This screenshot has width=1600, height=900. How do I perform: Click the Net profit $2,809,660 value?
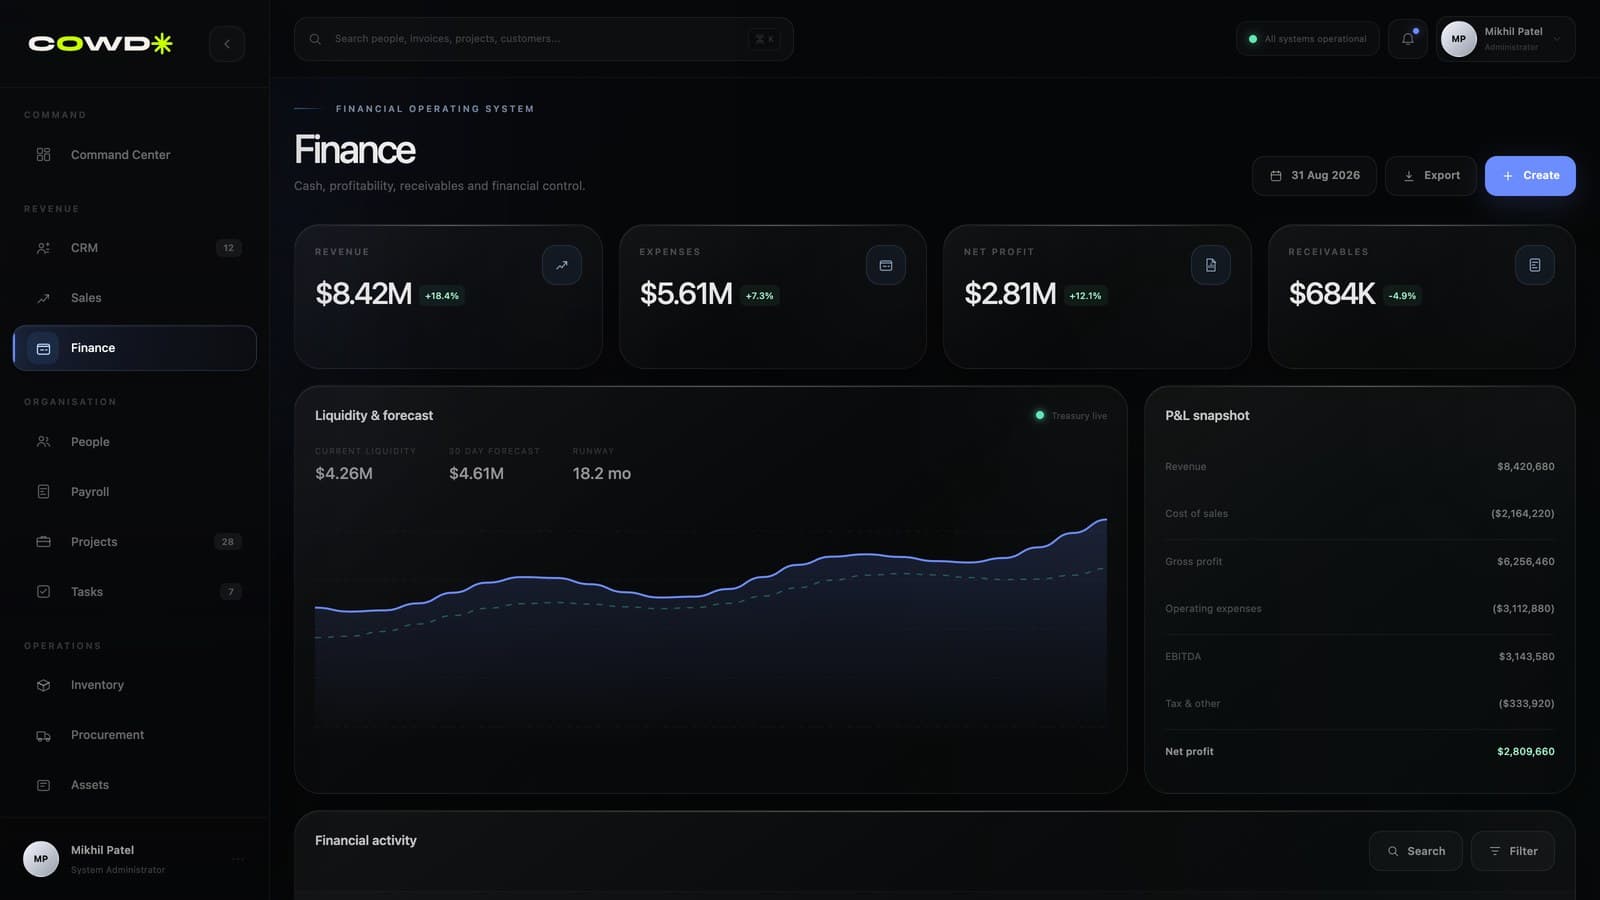click(x=1526, y=752)
